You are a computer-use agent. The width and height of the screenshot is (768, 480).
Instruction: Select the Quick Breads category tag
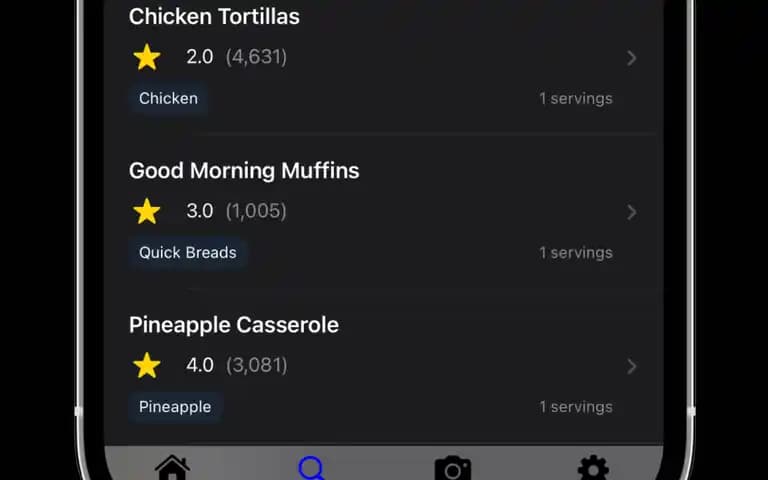click(188, 253)
